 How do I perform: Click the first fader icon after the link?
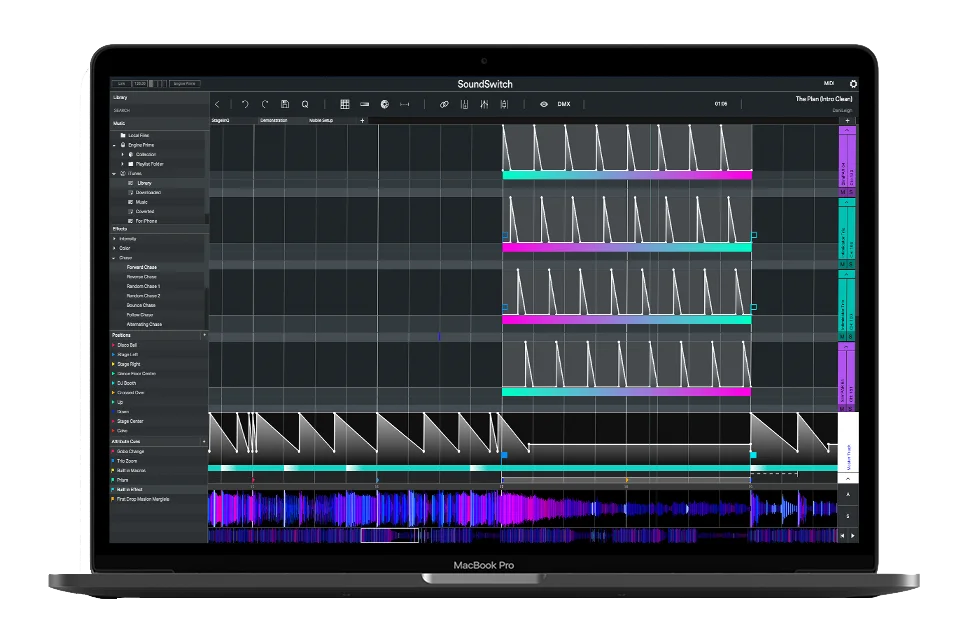464,104
